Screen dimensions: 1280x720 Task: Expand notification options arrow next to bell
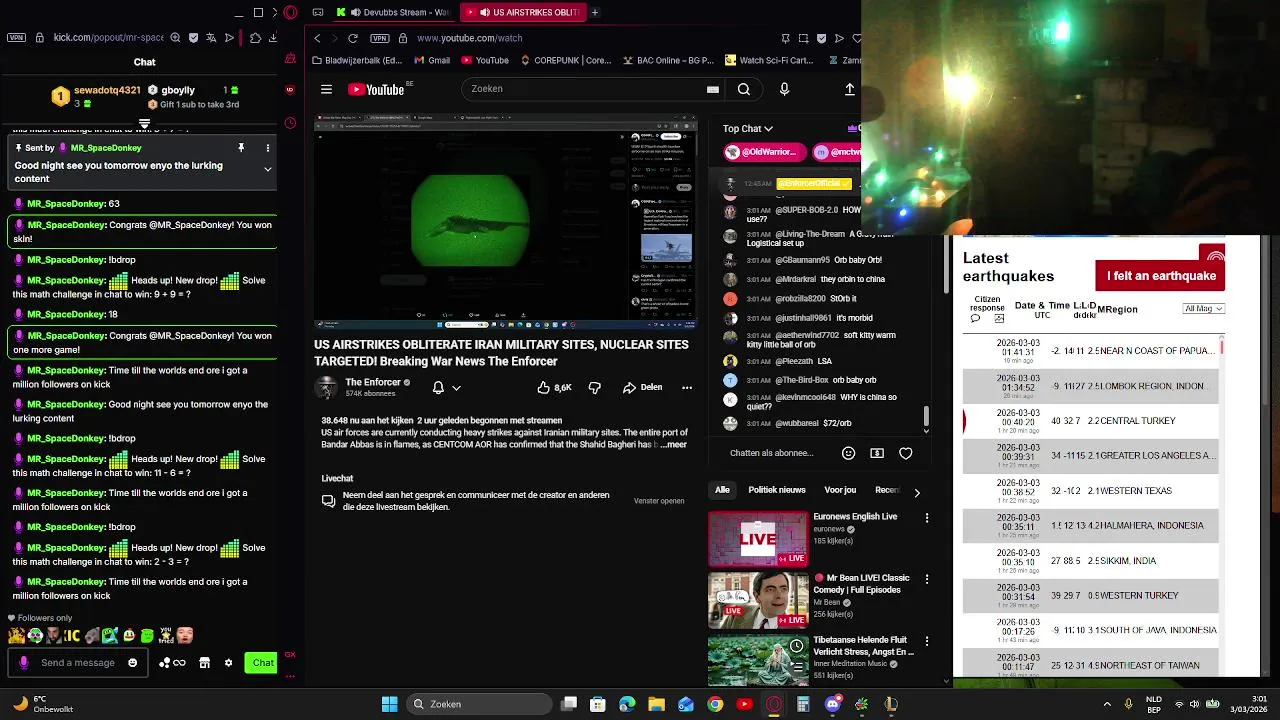456,388
